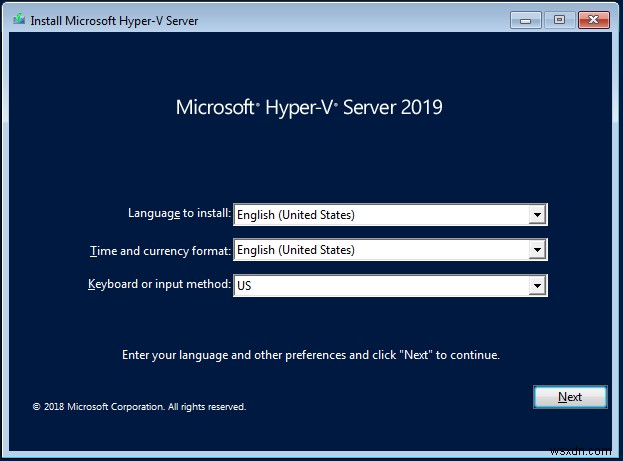Click the "Language to install" label
Image resolution: width=623 pixels, height=461 pixels.
point(179,213)
